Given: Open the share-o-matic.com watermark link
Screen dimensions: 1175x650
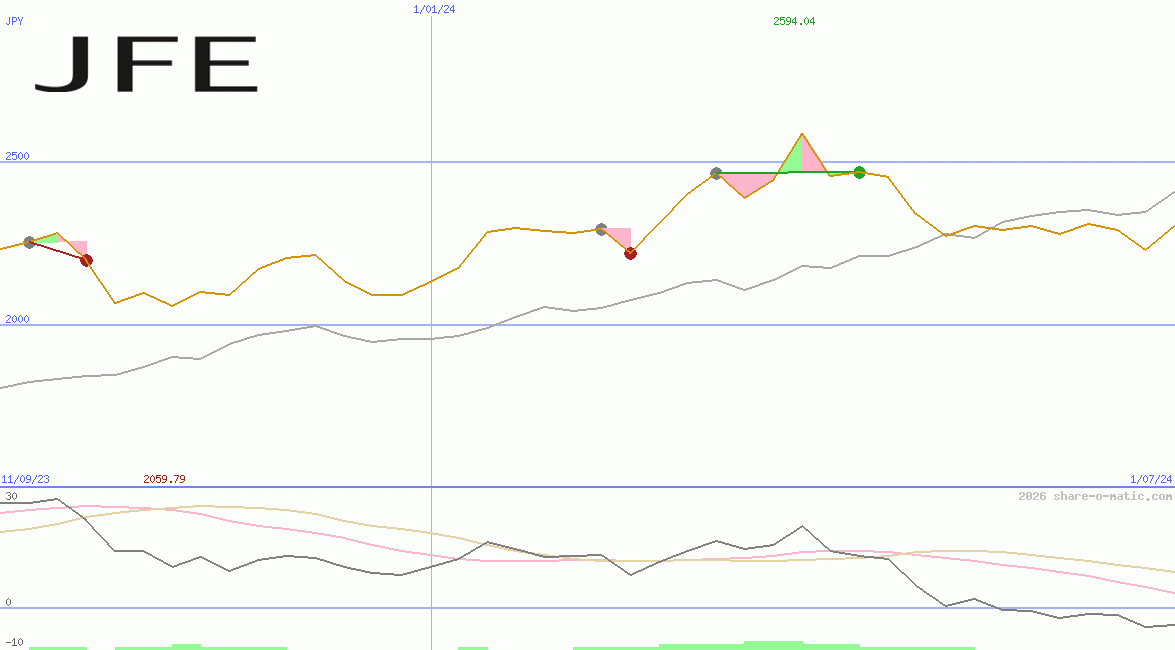Looking at the screenshot, I should (x=1095, y=496).
